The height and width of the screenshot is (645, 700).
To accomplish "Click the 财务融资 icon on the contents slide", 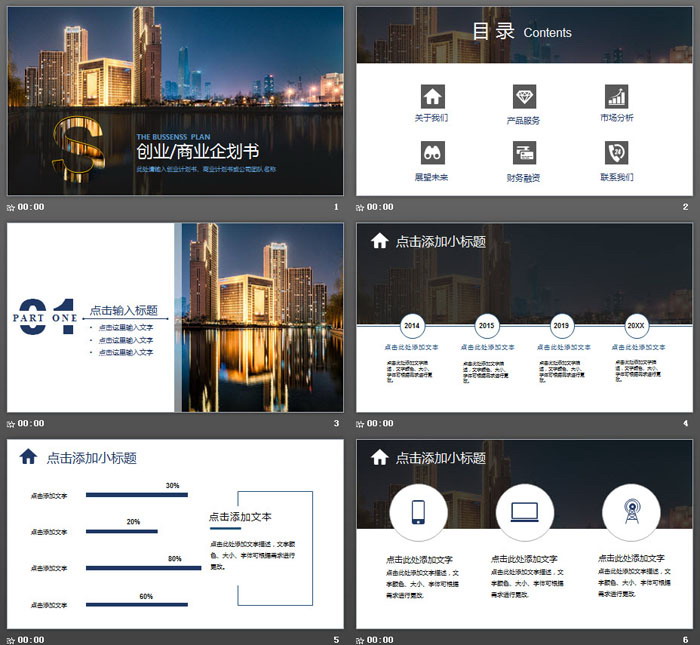I will [524, 153].
